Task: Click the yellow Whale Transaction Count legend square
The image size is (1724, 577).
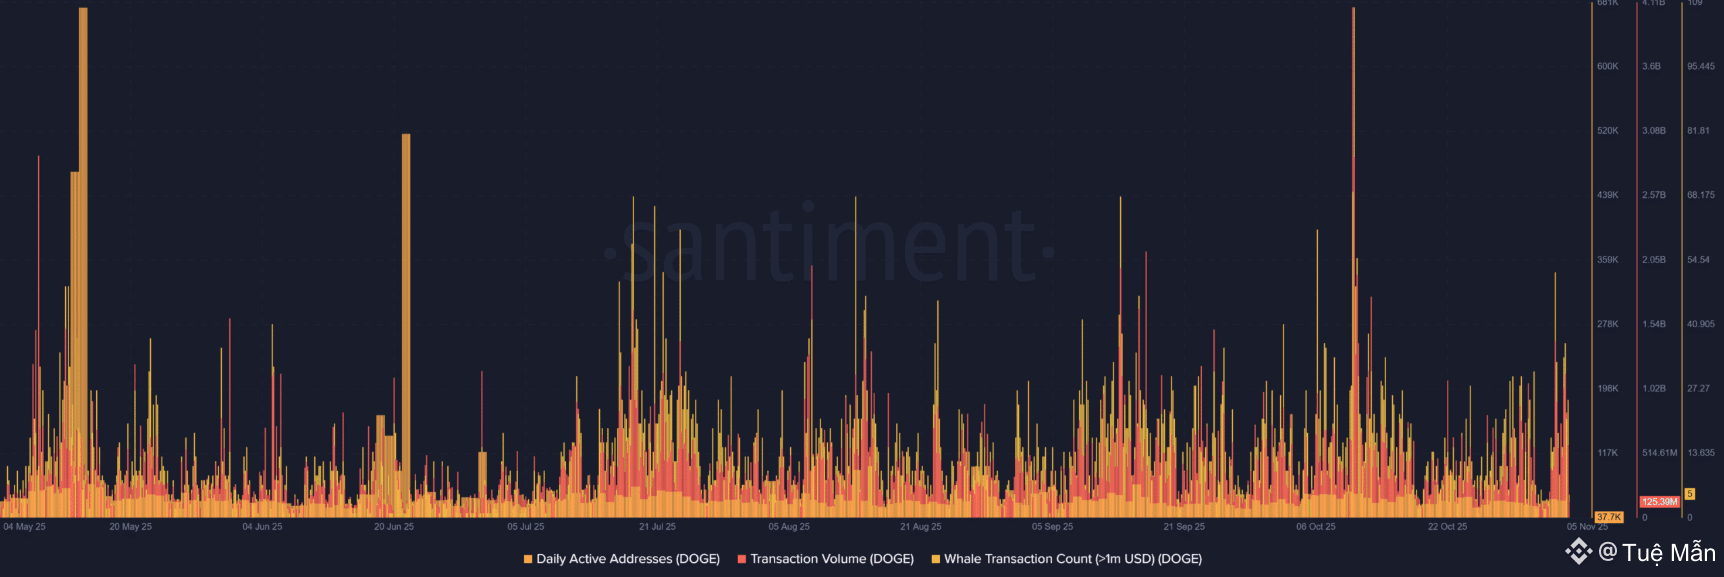Action: (x=936, y=559)
